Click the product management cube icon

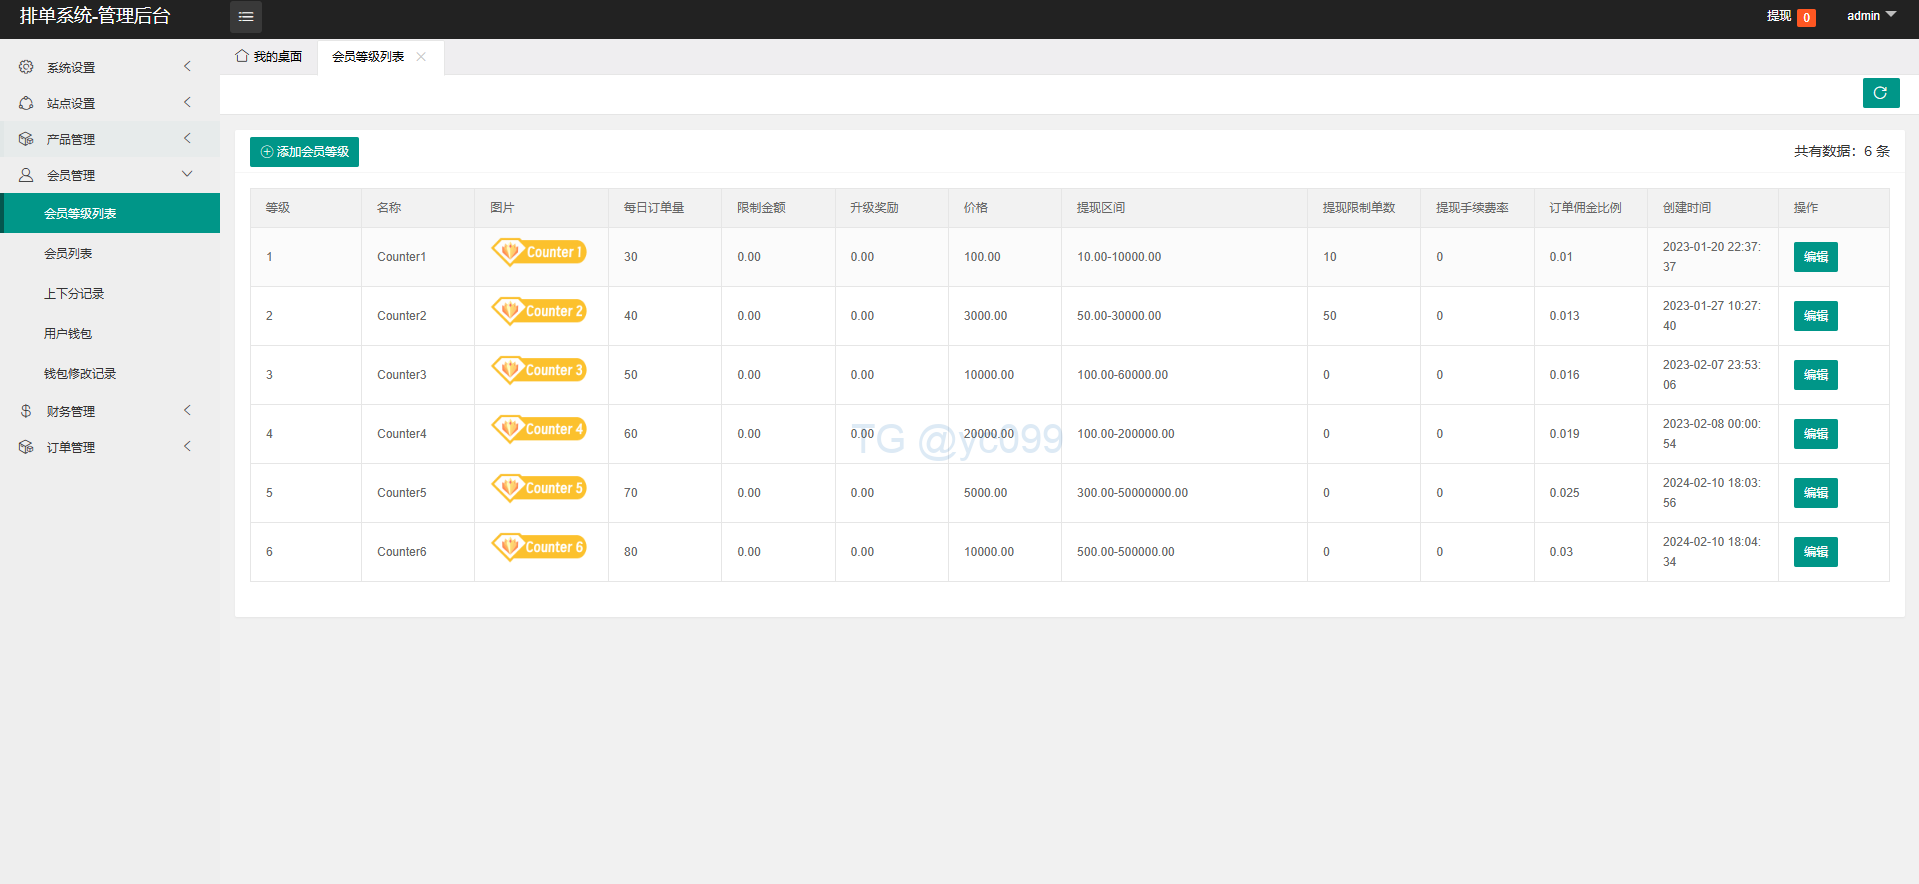coord(26,139)
